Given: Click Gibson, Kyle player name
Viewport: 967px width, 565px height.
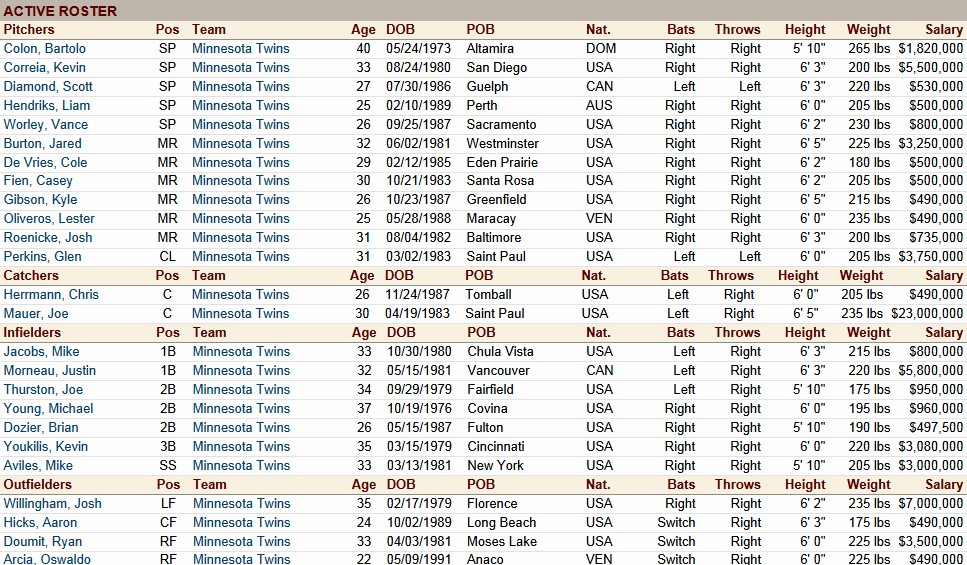Looking at the screenshot, I should (40, 200).
